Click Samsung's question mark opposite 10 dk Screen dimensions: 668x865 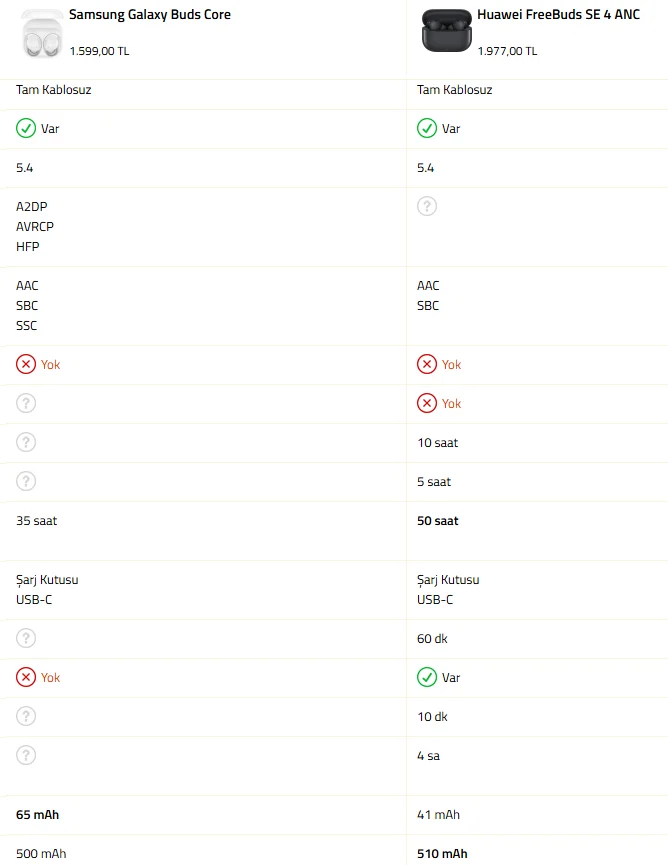click(26, 716)
